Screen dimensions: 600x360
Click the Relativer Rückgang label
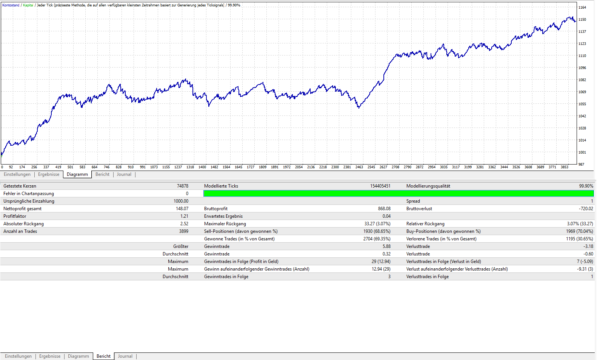(x=426, y=224)
